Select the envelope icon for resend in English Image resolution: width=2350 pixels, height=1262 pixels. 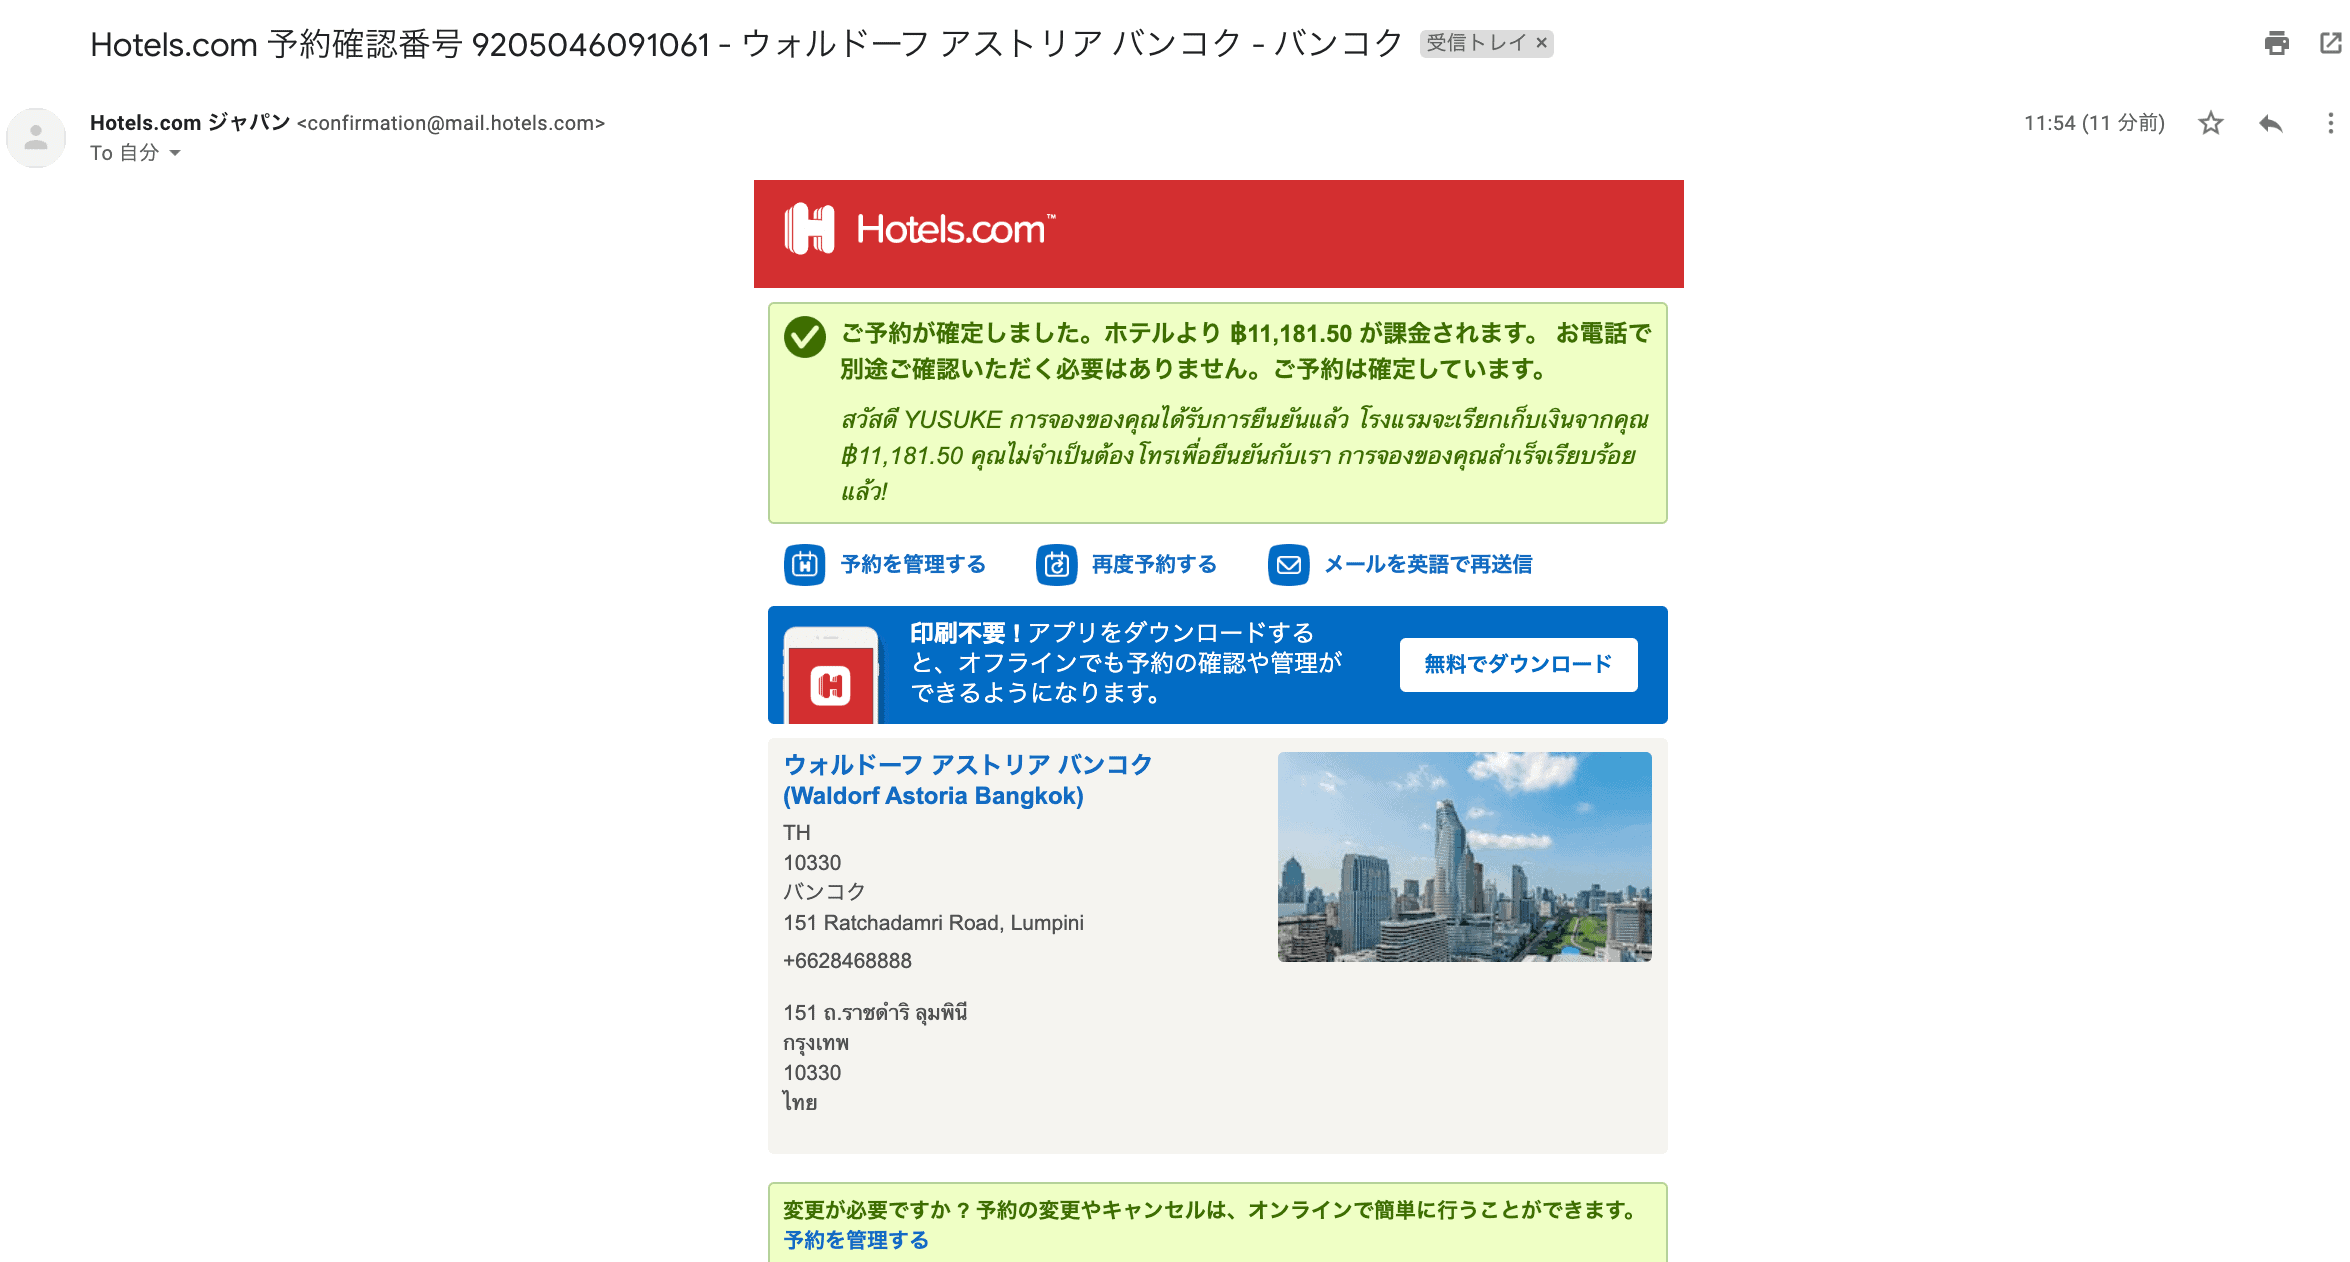point(1288,564)
